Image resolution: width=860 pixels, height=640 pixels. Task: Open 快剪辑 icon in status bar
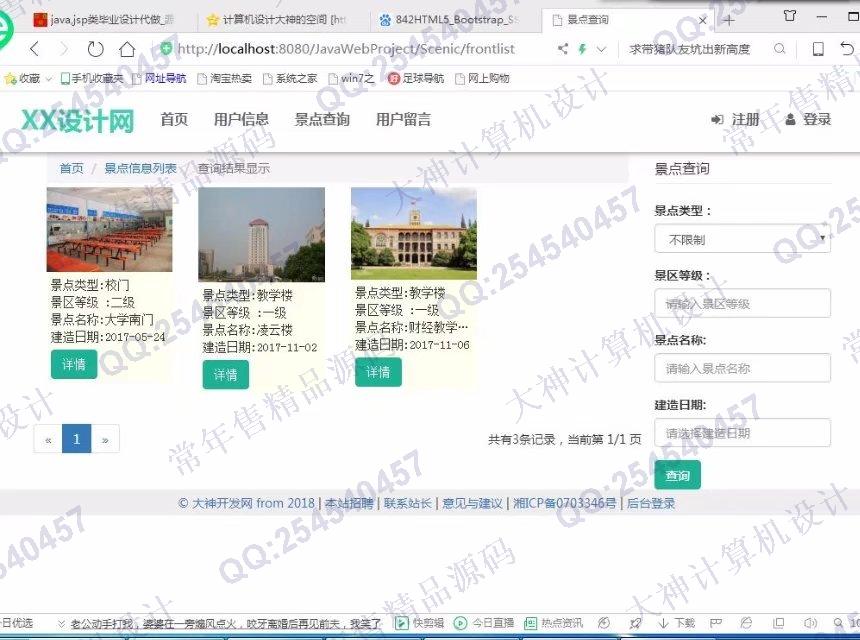coord(420,623)
